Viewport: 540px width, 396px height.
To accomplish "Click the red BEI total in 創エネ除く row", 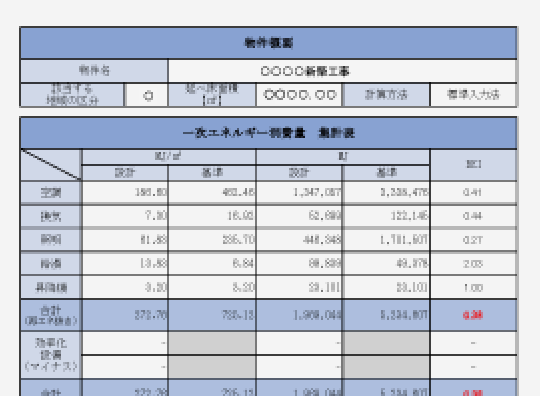I will coord(474,315).
